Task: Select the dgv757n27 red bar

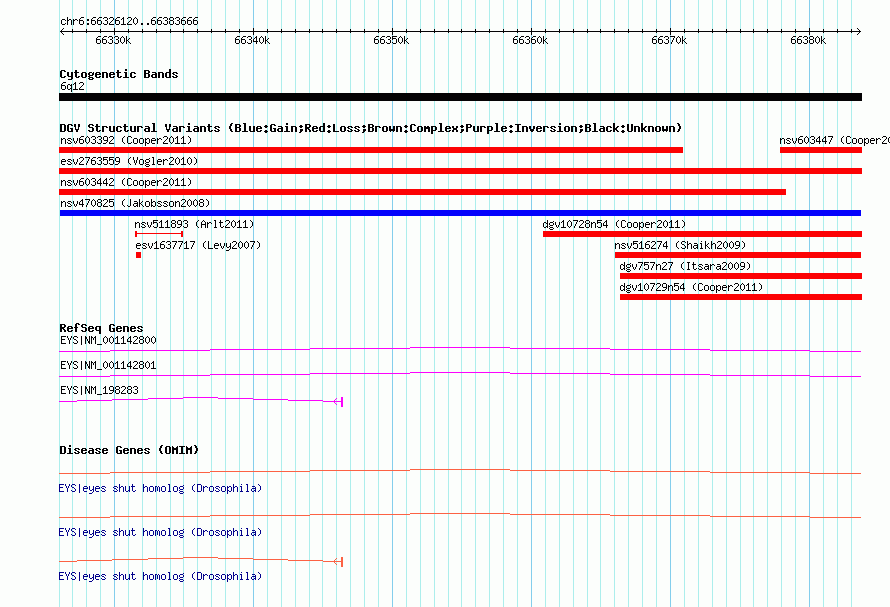Action: 741,276
